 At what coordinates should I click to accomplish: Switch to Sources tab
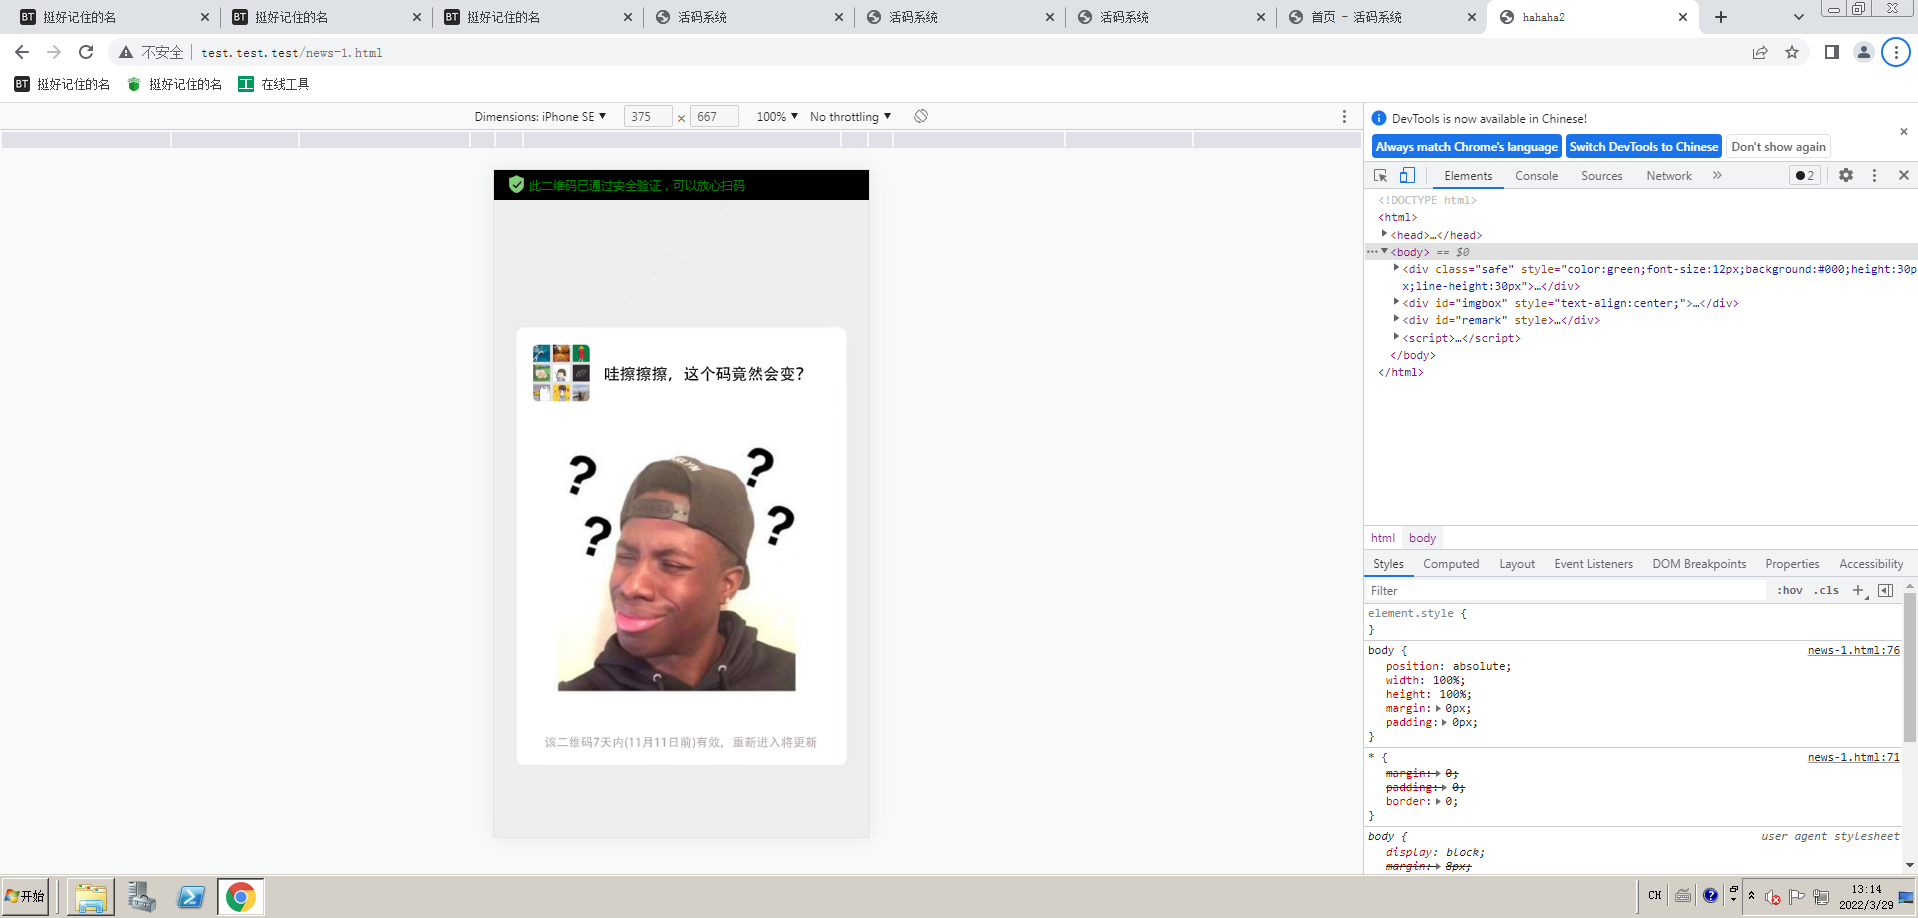(1602, 175)
